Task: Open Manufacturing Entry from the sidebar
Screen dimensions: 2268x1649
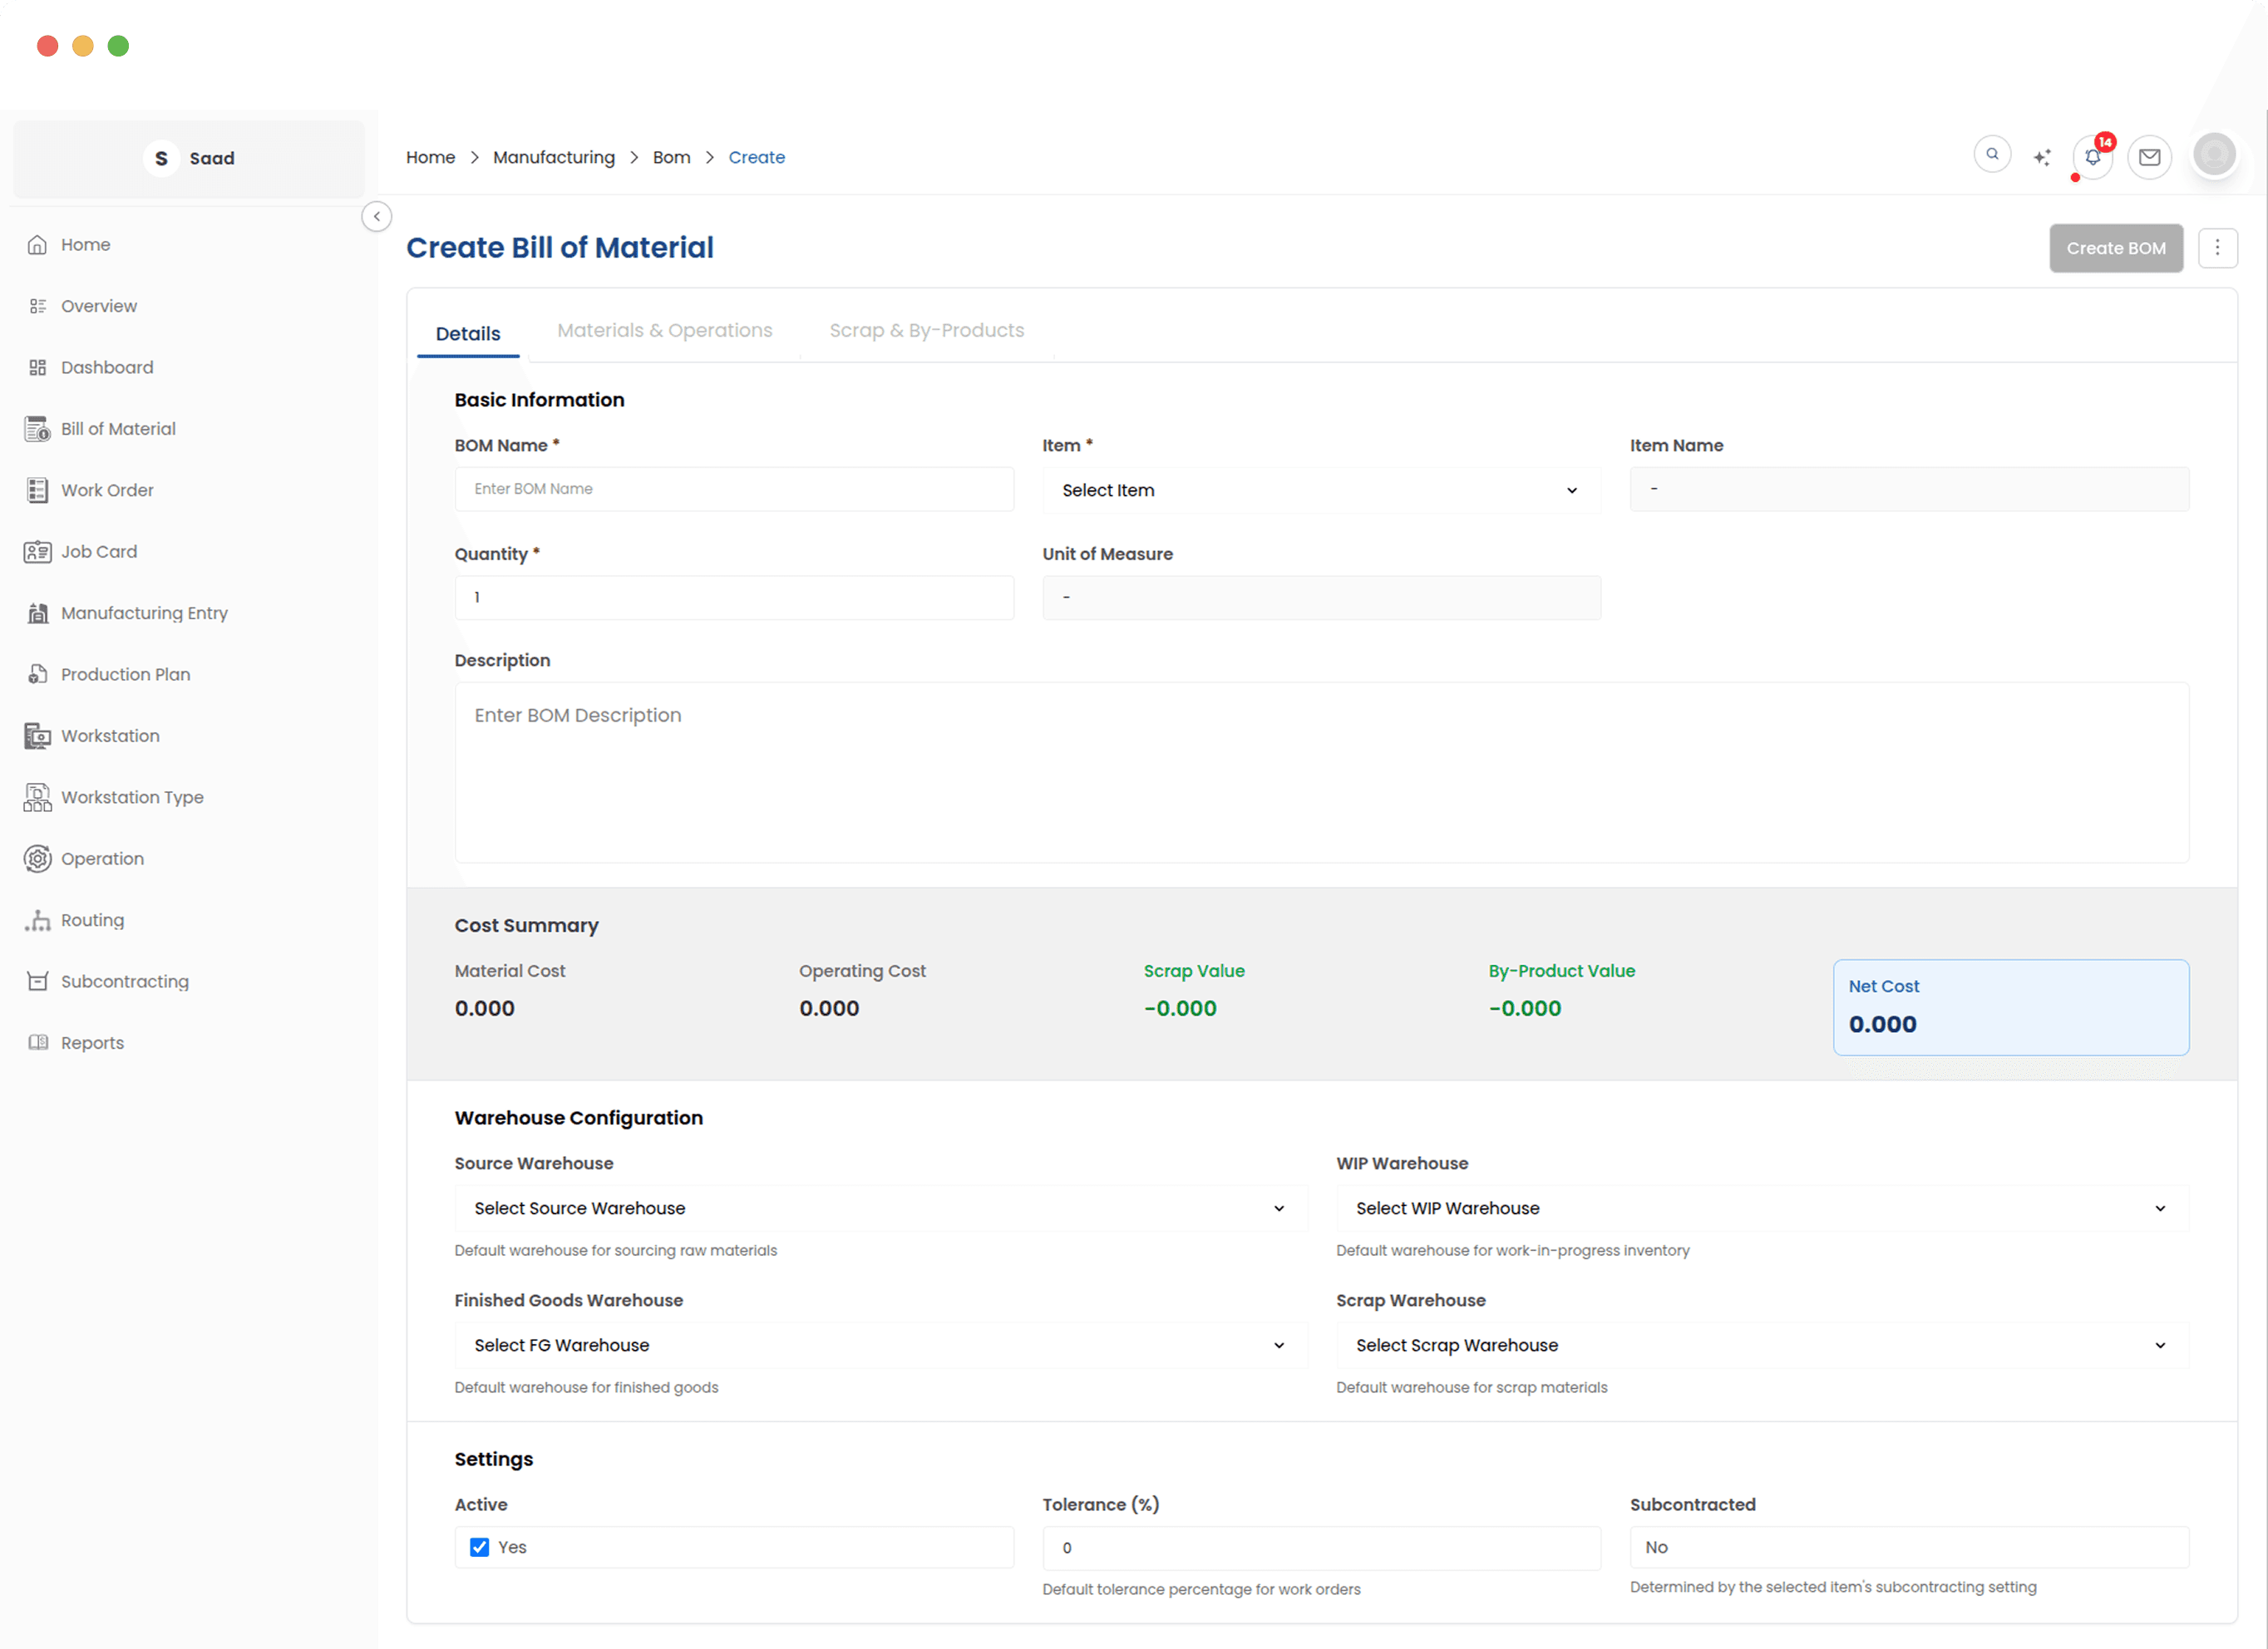Action: tap(143, 612)
